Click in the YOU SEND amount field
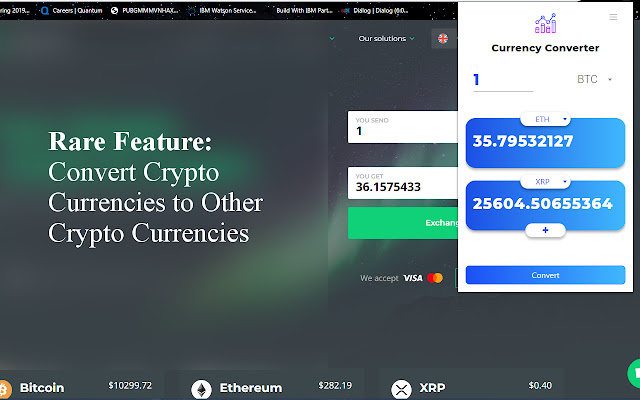 click(x=402, y=127)
